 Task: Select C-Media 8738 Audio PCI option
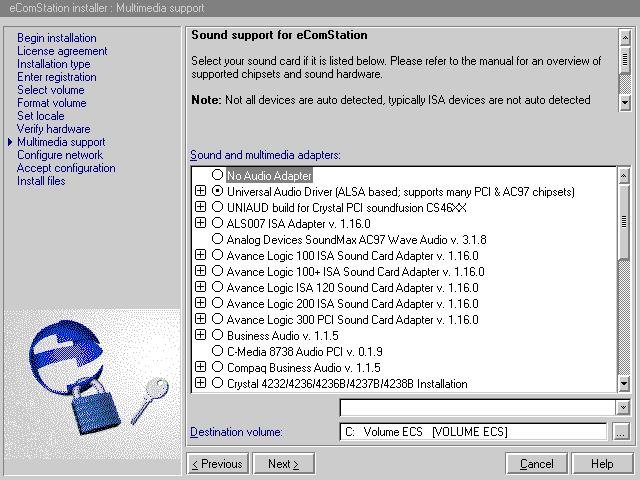[x=217, y=352]
